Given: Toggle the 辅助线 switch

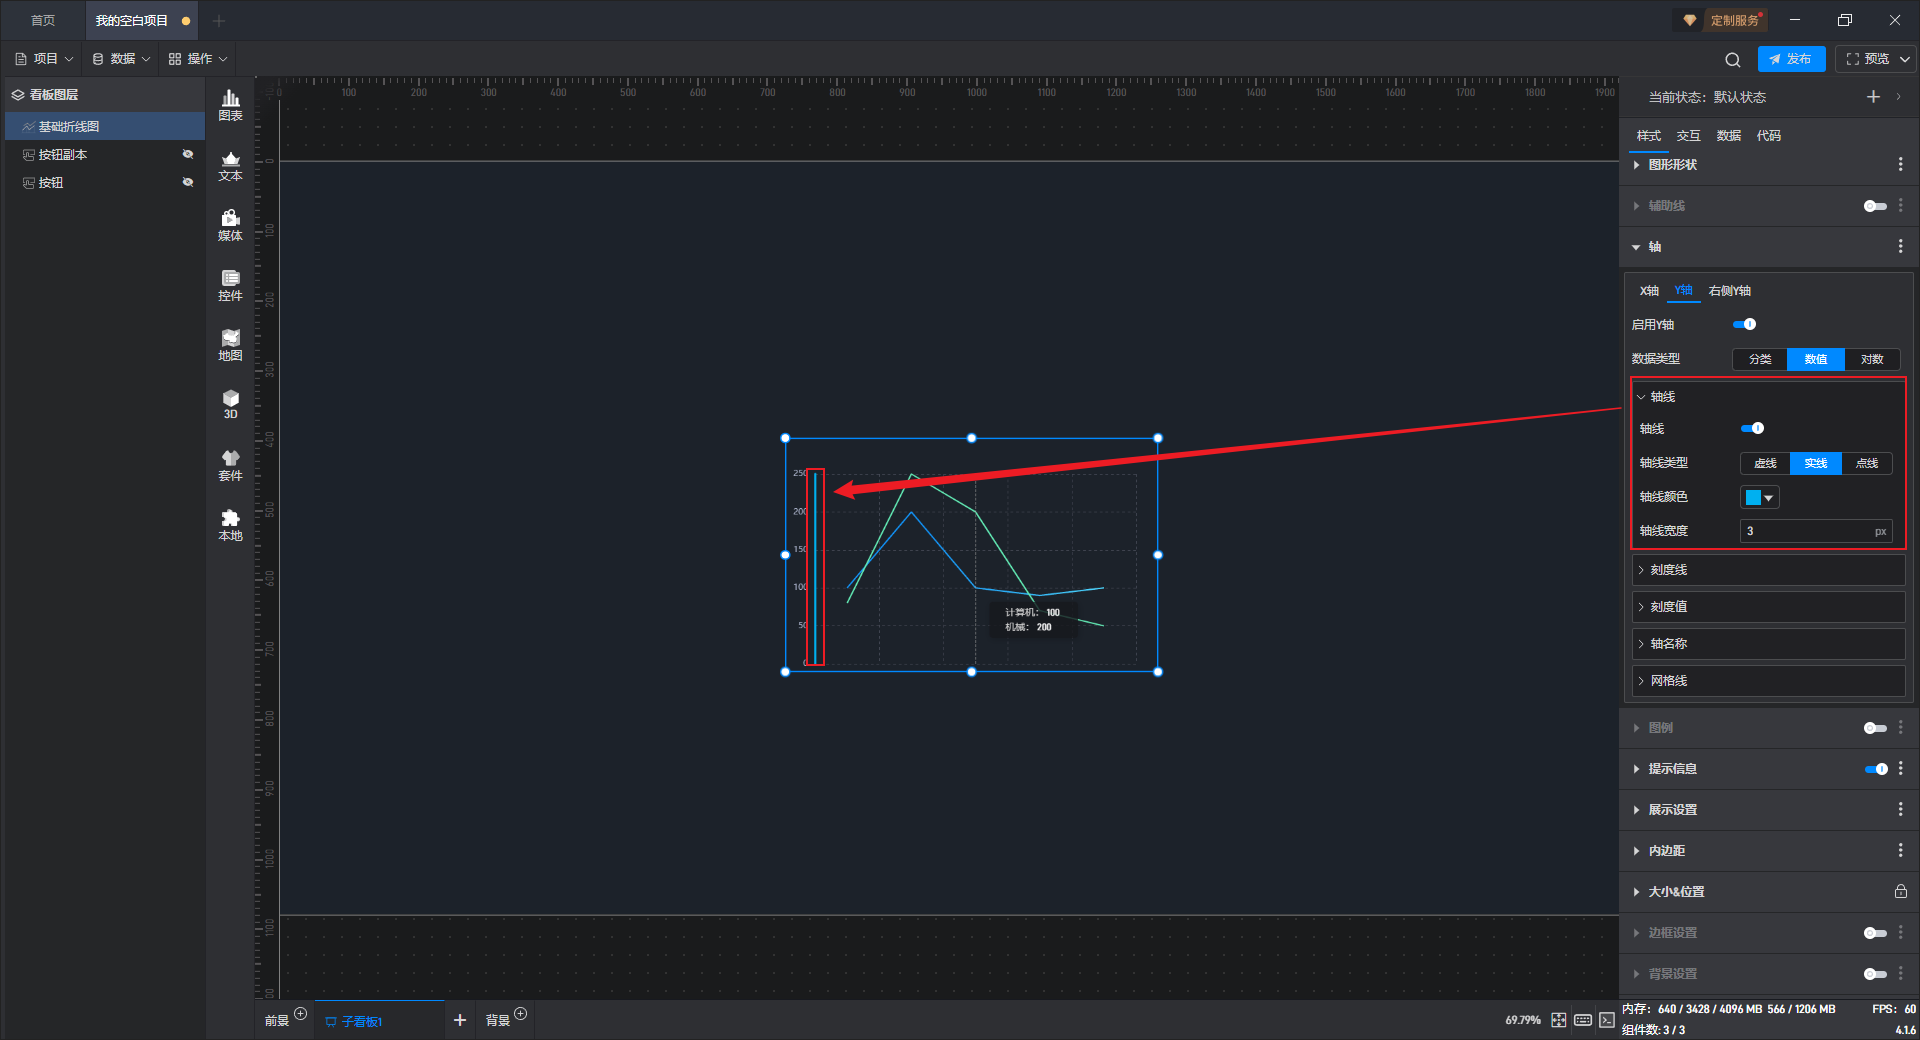Looking at the screenshot, I should pyautogui.click(x=1875, y=206).
